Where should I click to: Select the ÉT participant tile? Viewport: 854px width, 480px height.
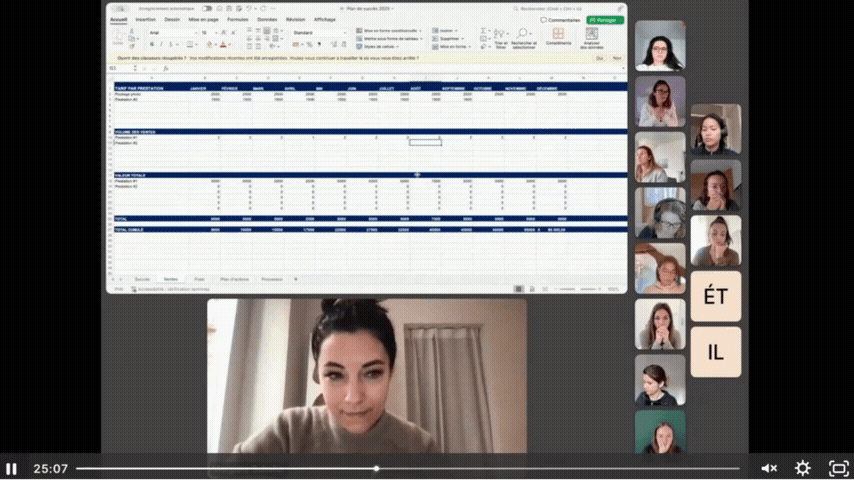tap(716, 296)
